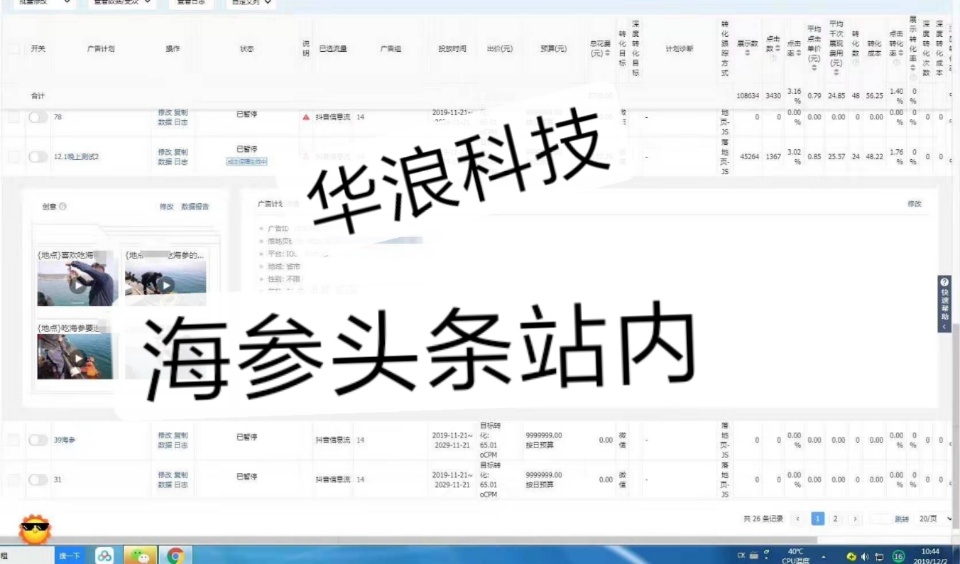Click 抖音信息流 cell in the 39海参 row
Screen dimensions: 960x564
(333, 440)
